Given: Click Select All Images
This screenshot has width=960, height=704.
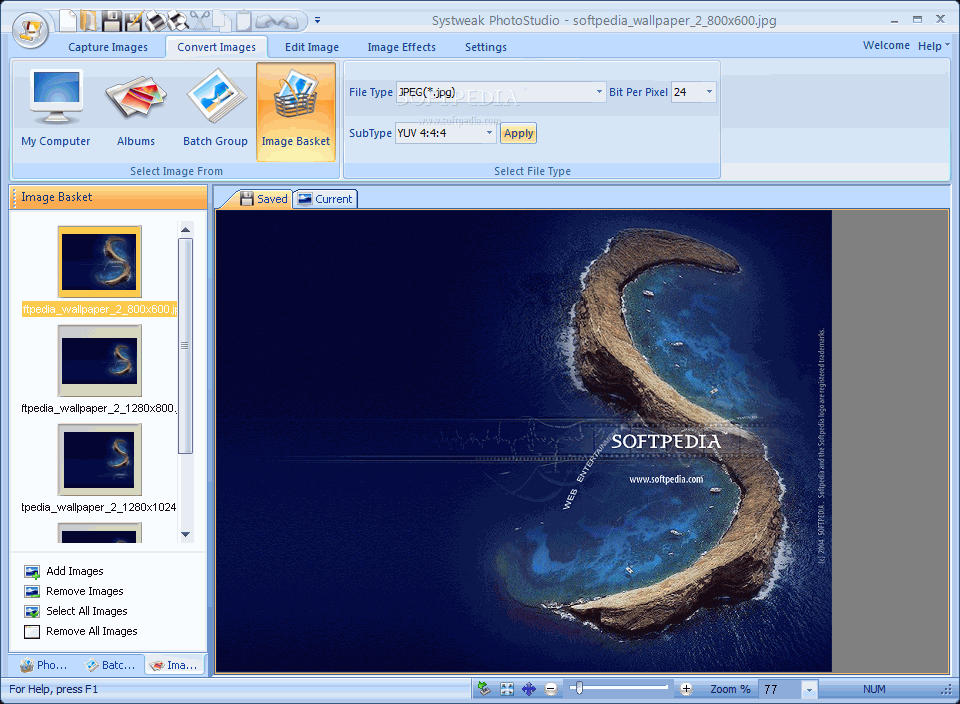Looking at the screenshot, I should (76, 612).
